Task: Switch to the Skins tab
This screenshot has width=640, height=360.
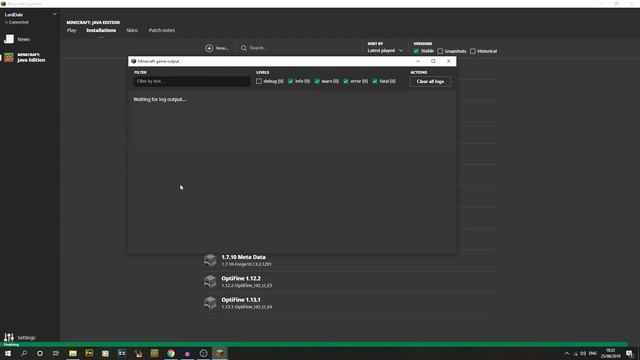Action: [132, 30]
